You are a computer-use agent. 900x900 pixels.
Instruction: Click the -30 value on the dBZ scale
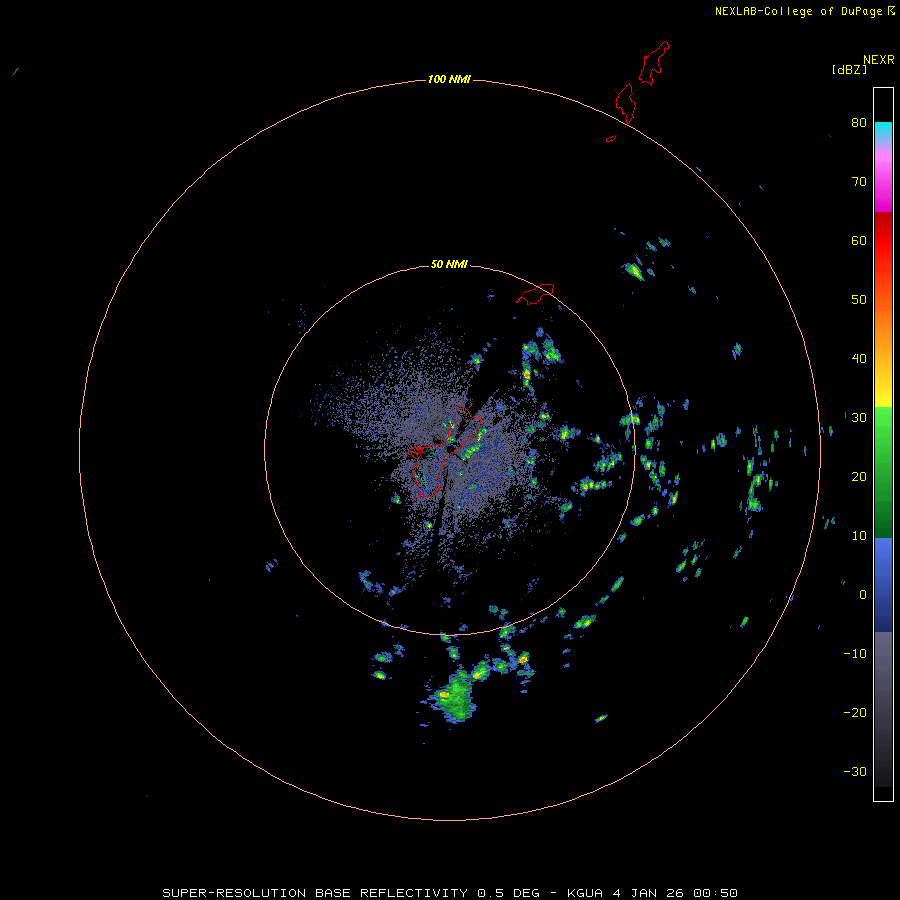pos(855,772)
